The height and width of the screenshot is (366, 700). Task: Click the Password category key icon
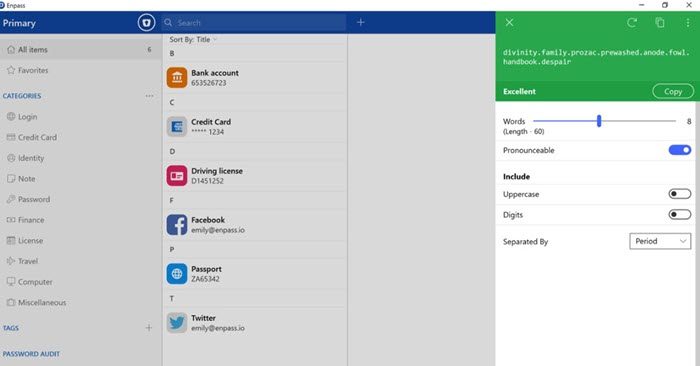[11, 199]
